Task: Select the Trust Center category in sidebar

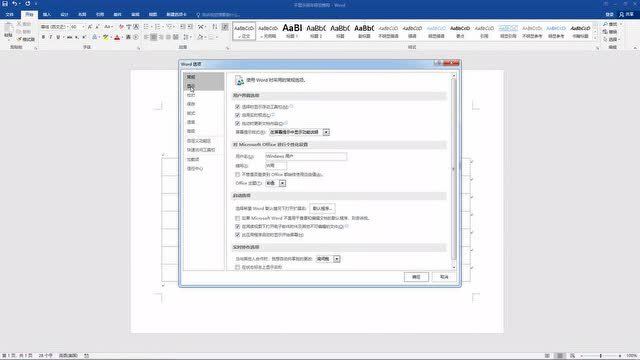Action: pos(195,169)
